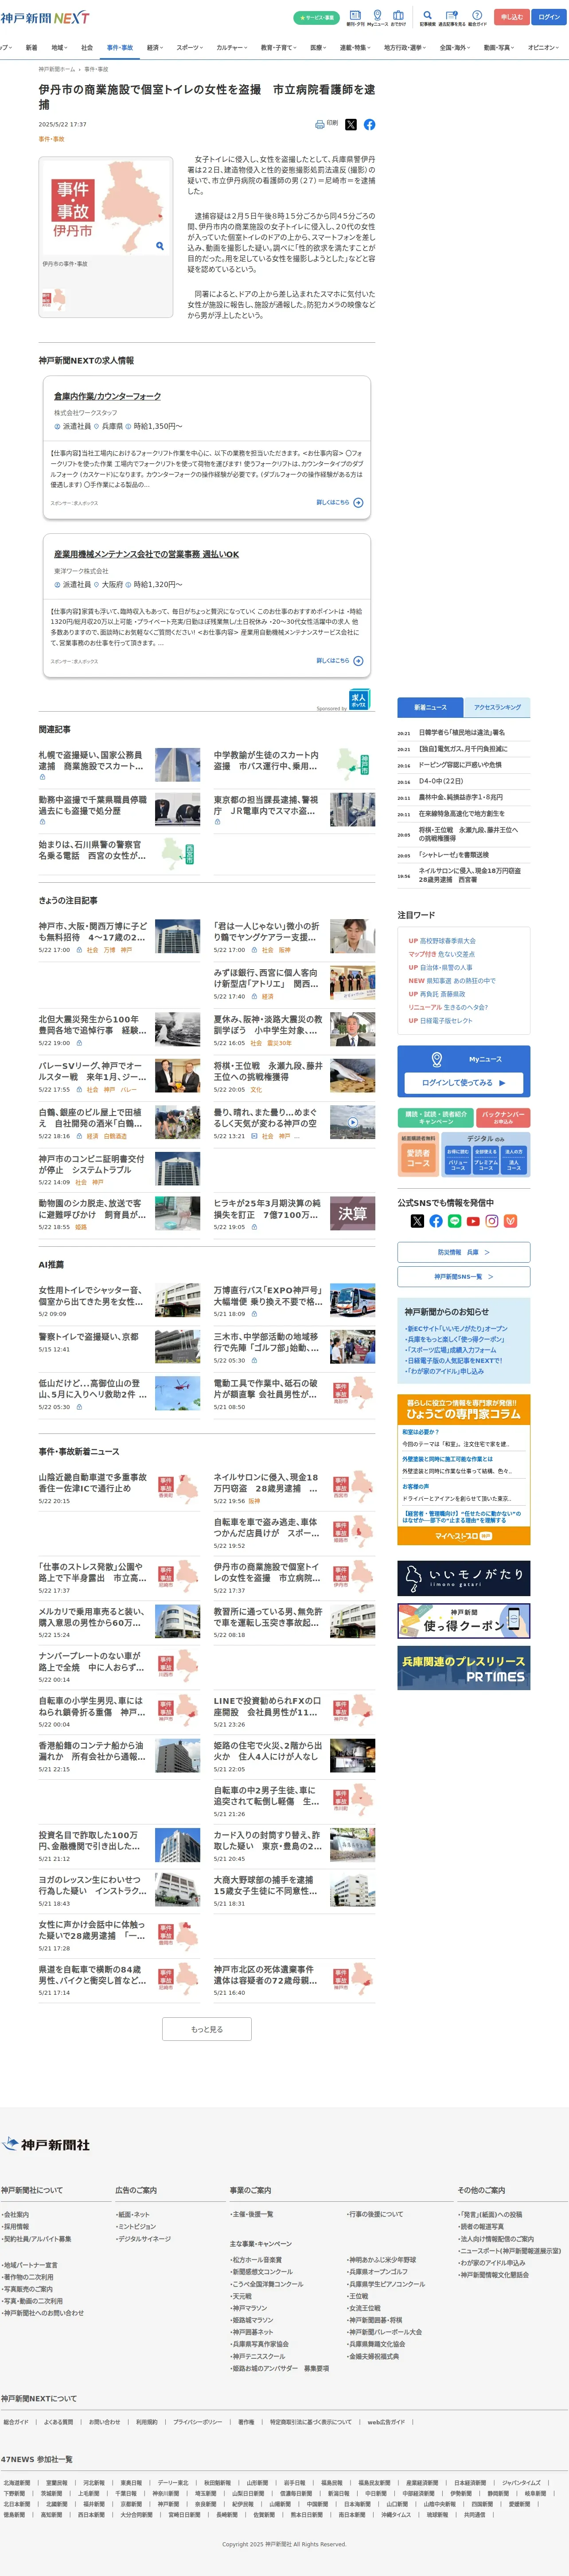Open the マイベストプロ banner link
569x2576 pixels.
(464, 1536)
